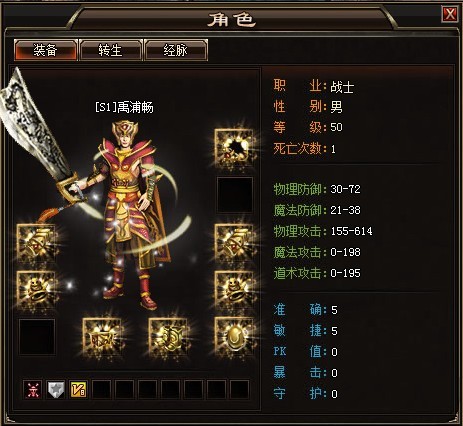Click the silver star shield badge icon
The image size is (463, 426).
coord(56,389)
